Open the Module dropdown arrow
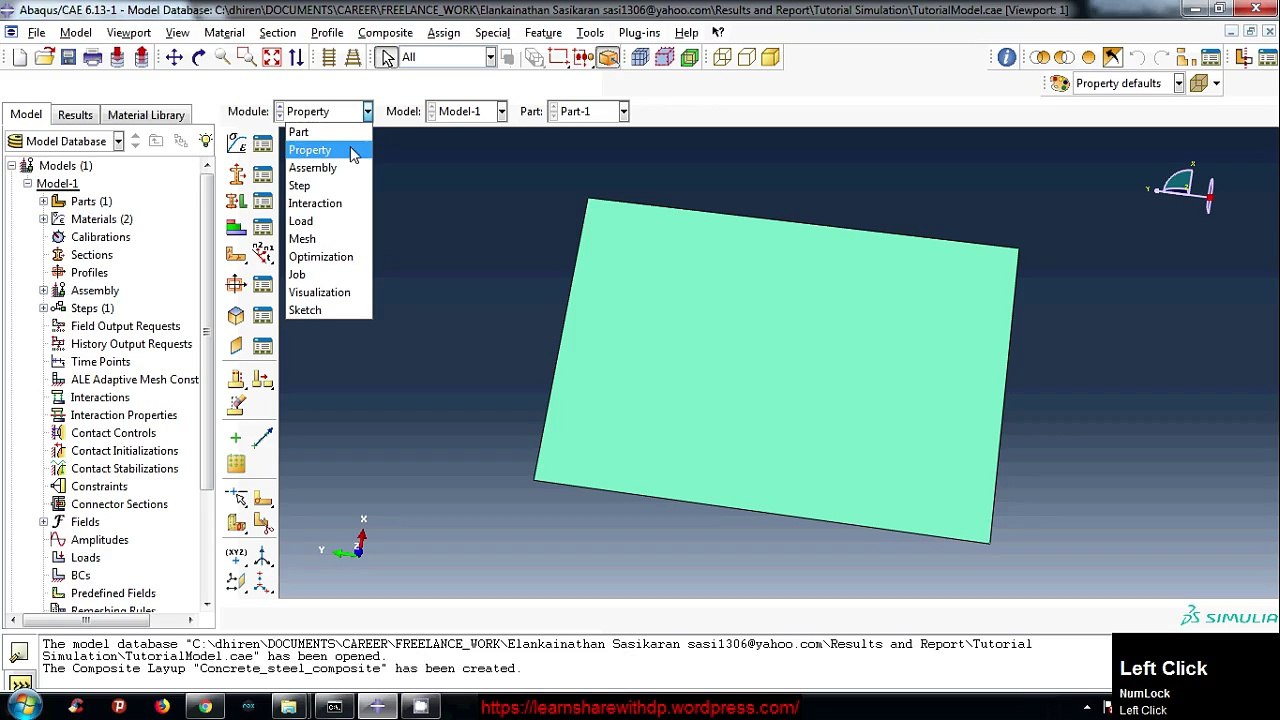 pos(367,111)
